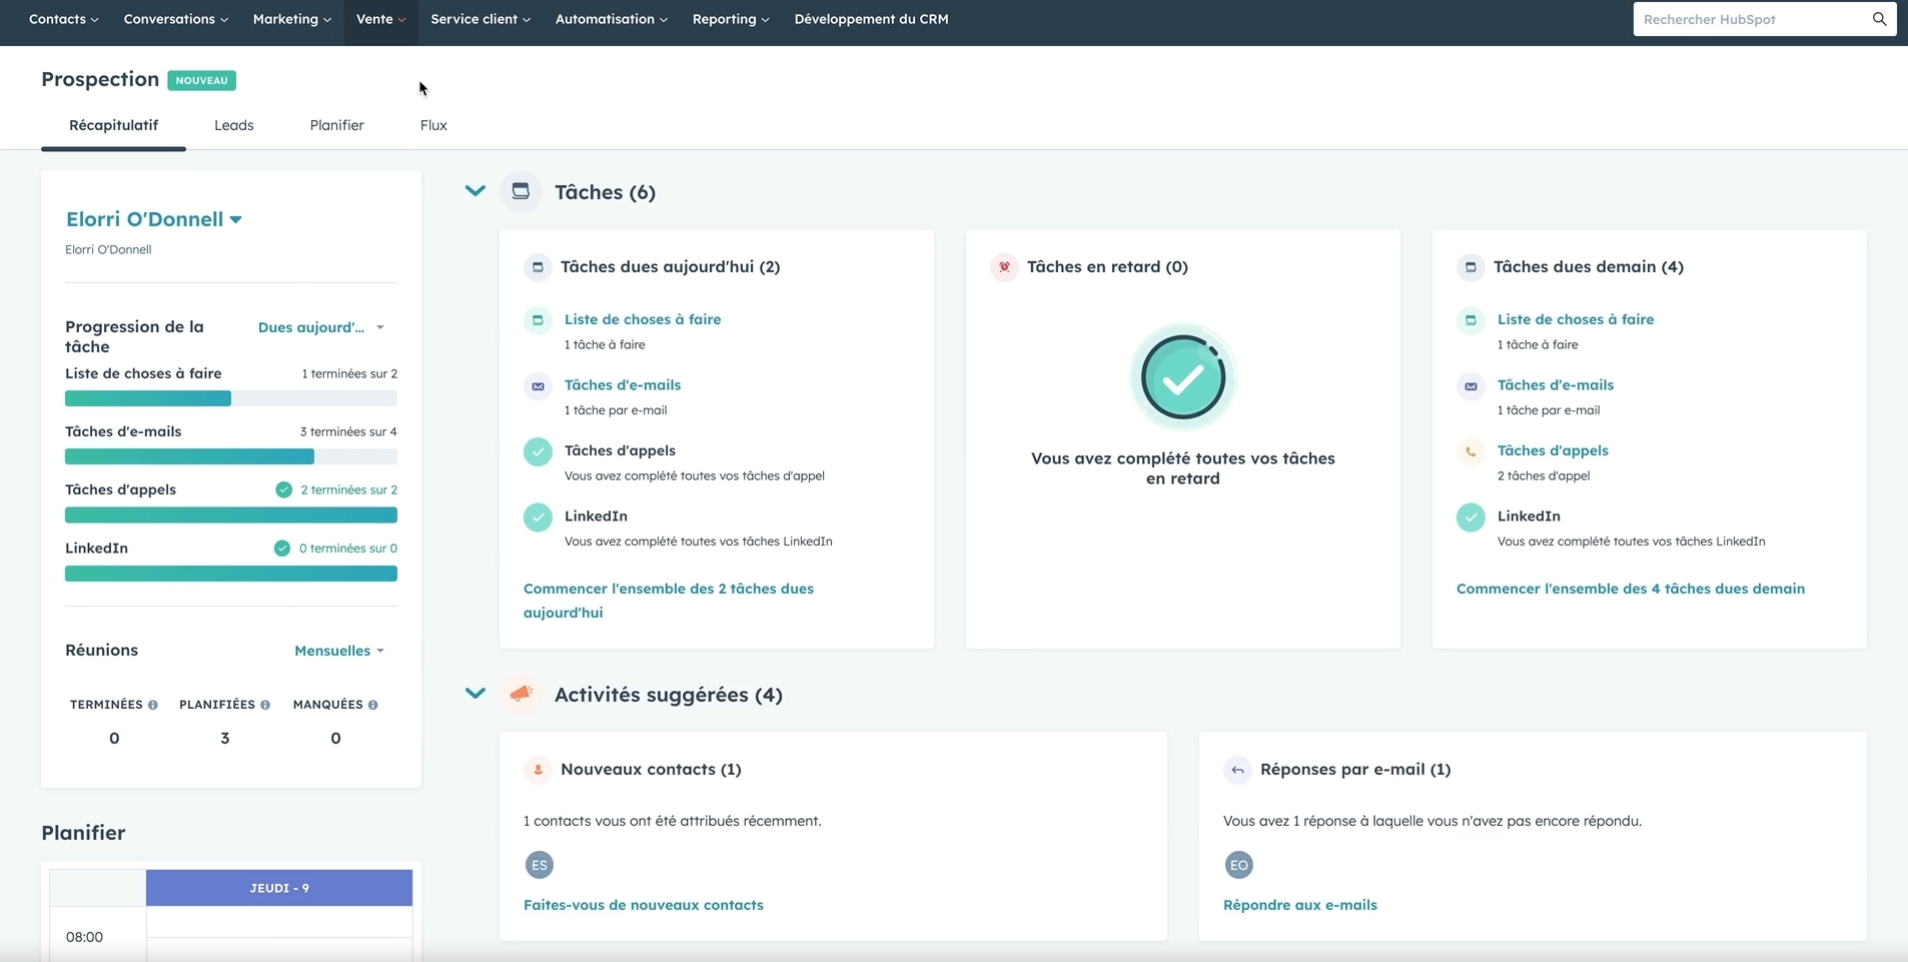Click the Tâches d'e-mails progress bar
Screen dimensions: 1908x962
(230, 457)
